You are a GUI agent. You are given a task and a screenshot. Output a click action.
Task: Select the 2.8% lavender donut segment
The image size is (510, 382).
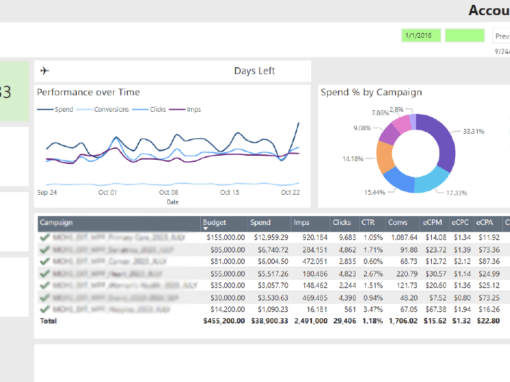click(412, 121)
